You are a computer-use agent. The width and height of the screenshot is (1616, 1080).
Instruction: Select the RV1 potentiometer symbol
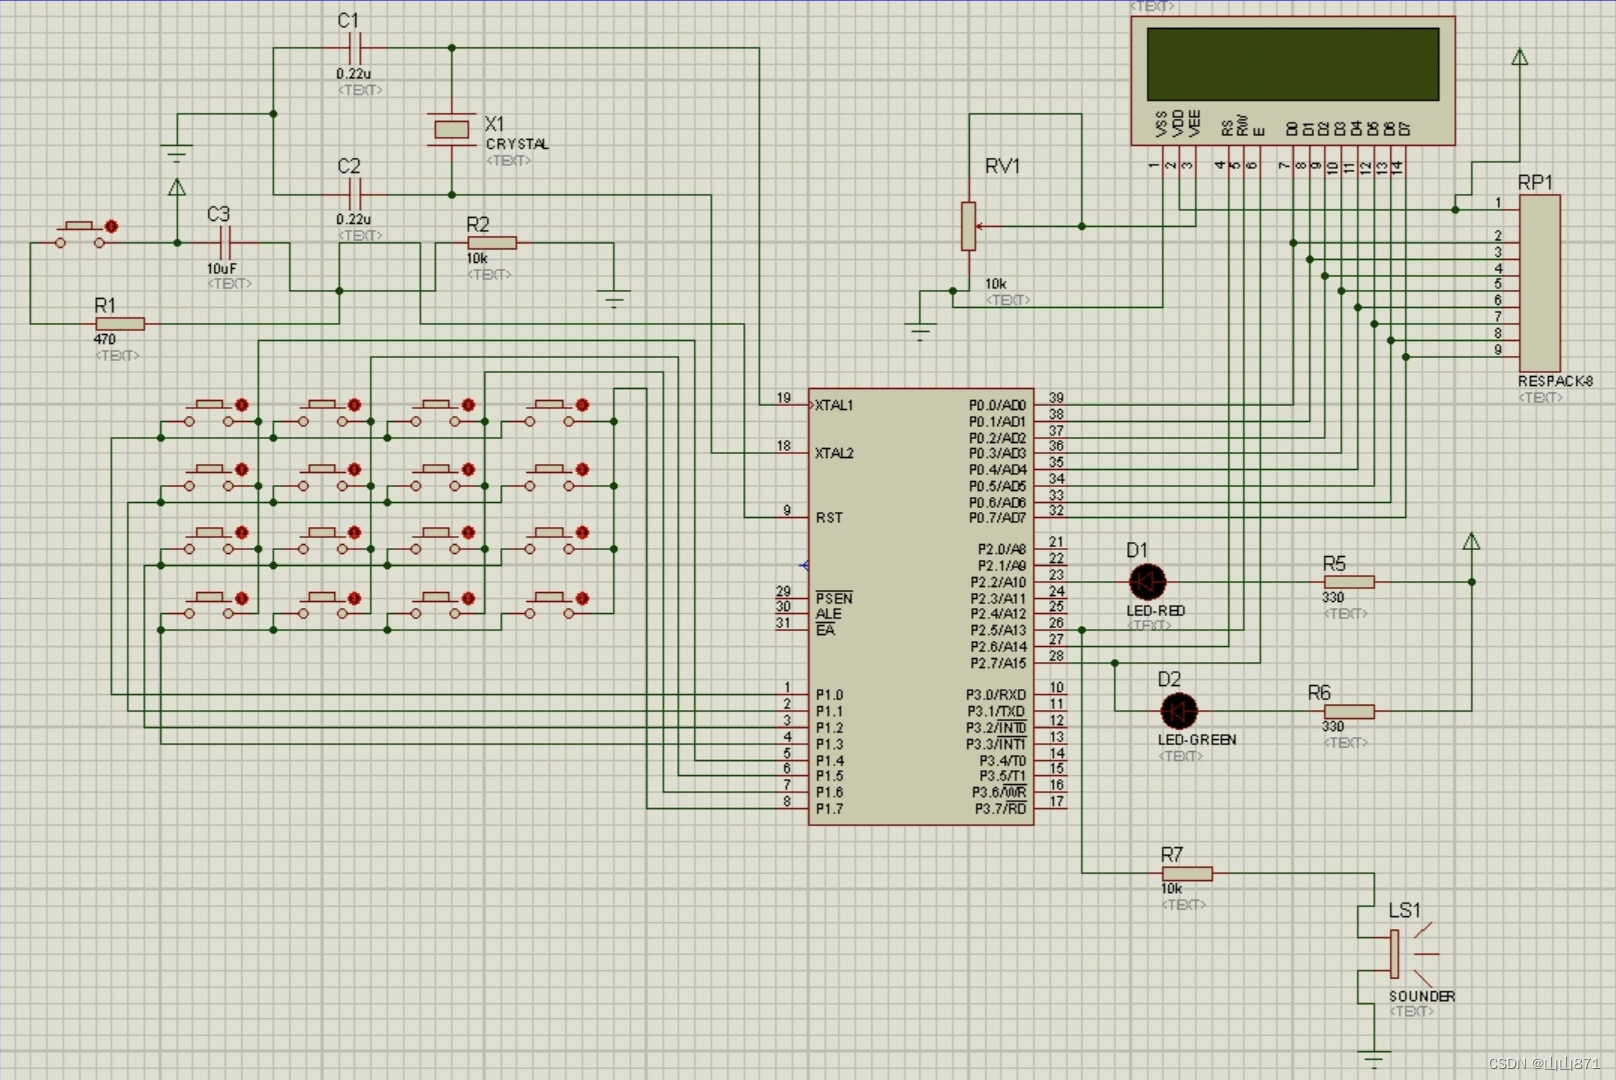pos(969,226)
